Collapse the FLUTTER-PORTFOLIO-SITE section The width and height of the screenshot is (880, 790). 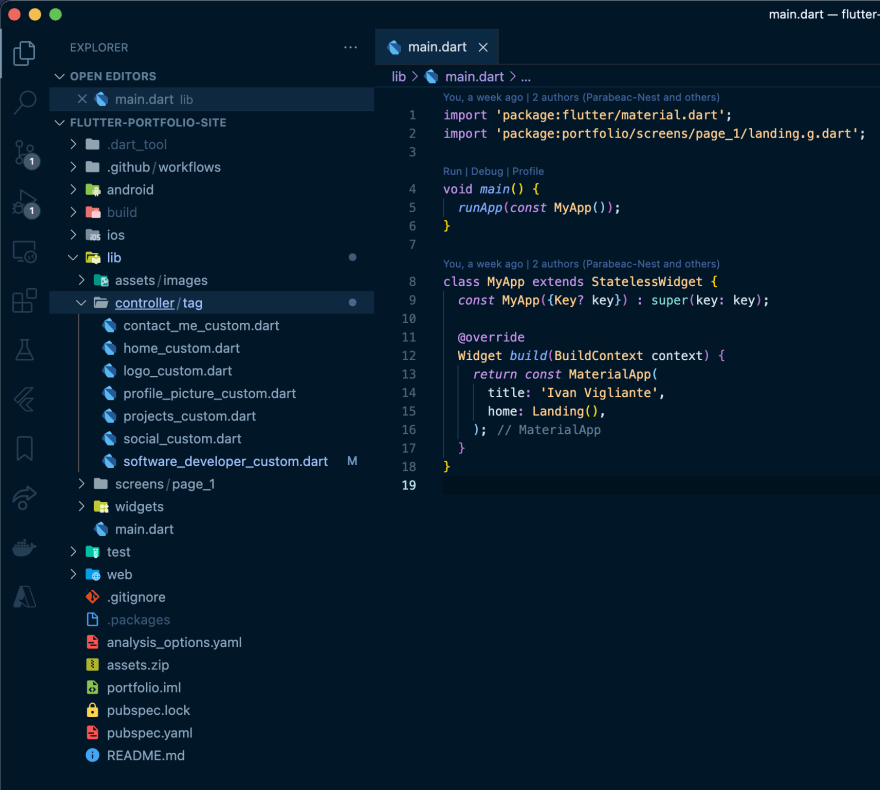[59, 123]
